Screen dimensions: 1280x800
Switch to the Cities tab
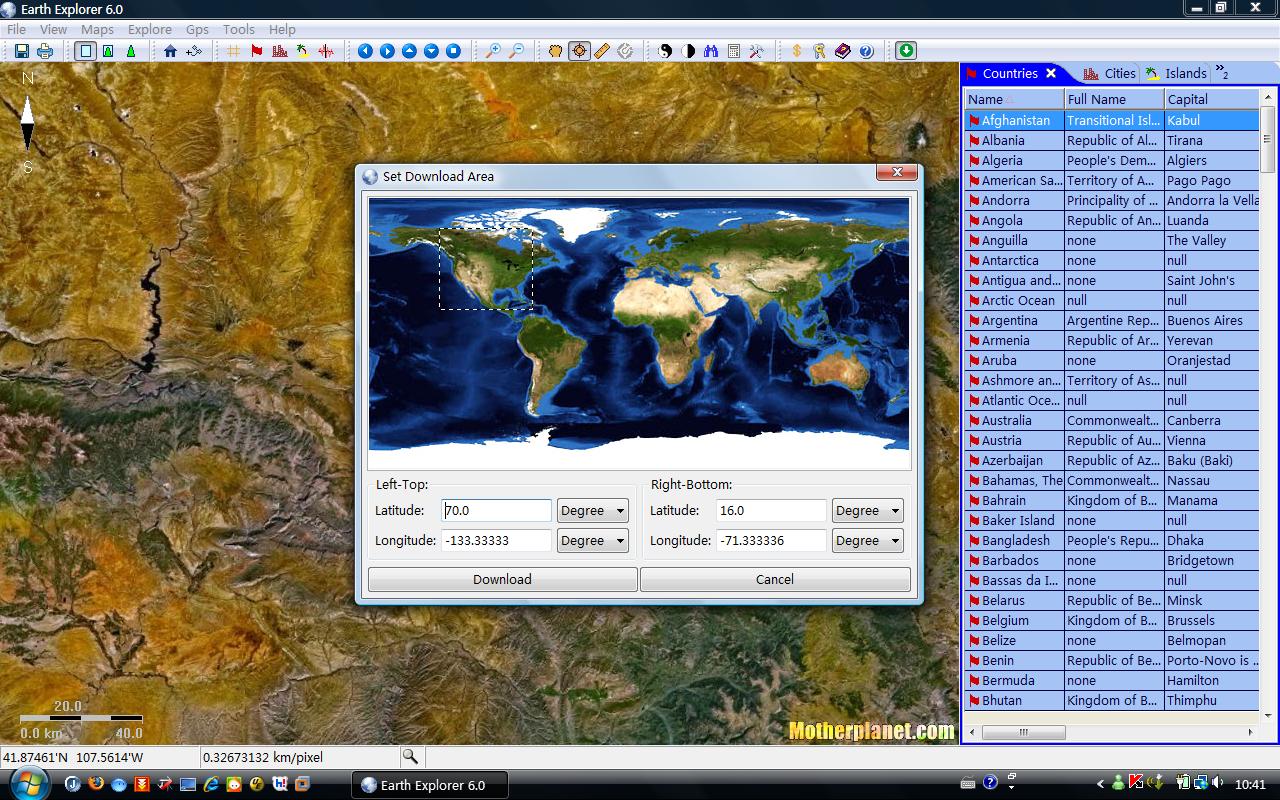(x=1117, y=72)
